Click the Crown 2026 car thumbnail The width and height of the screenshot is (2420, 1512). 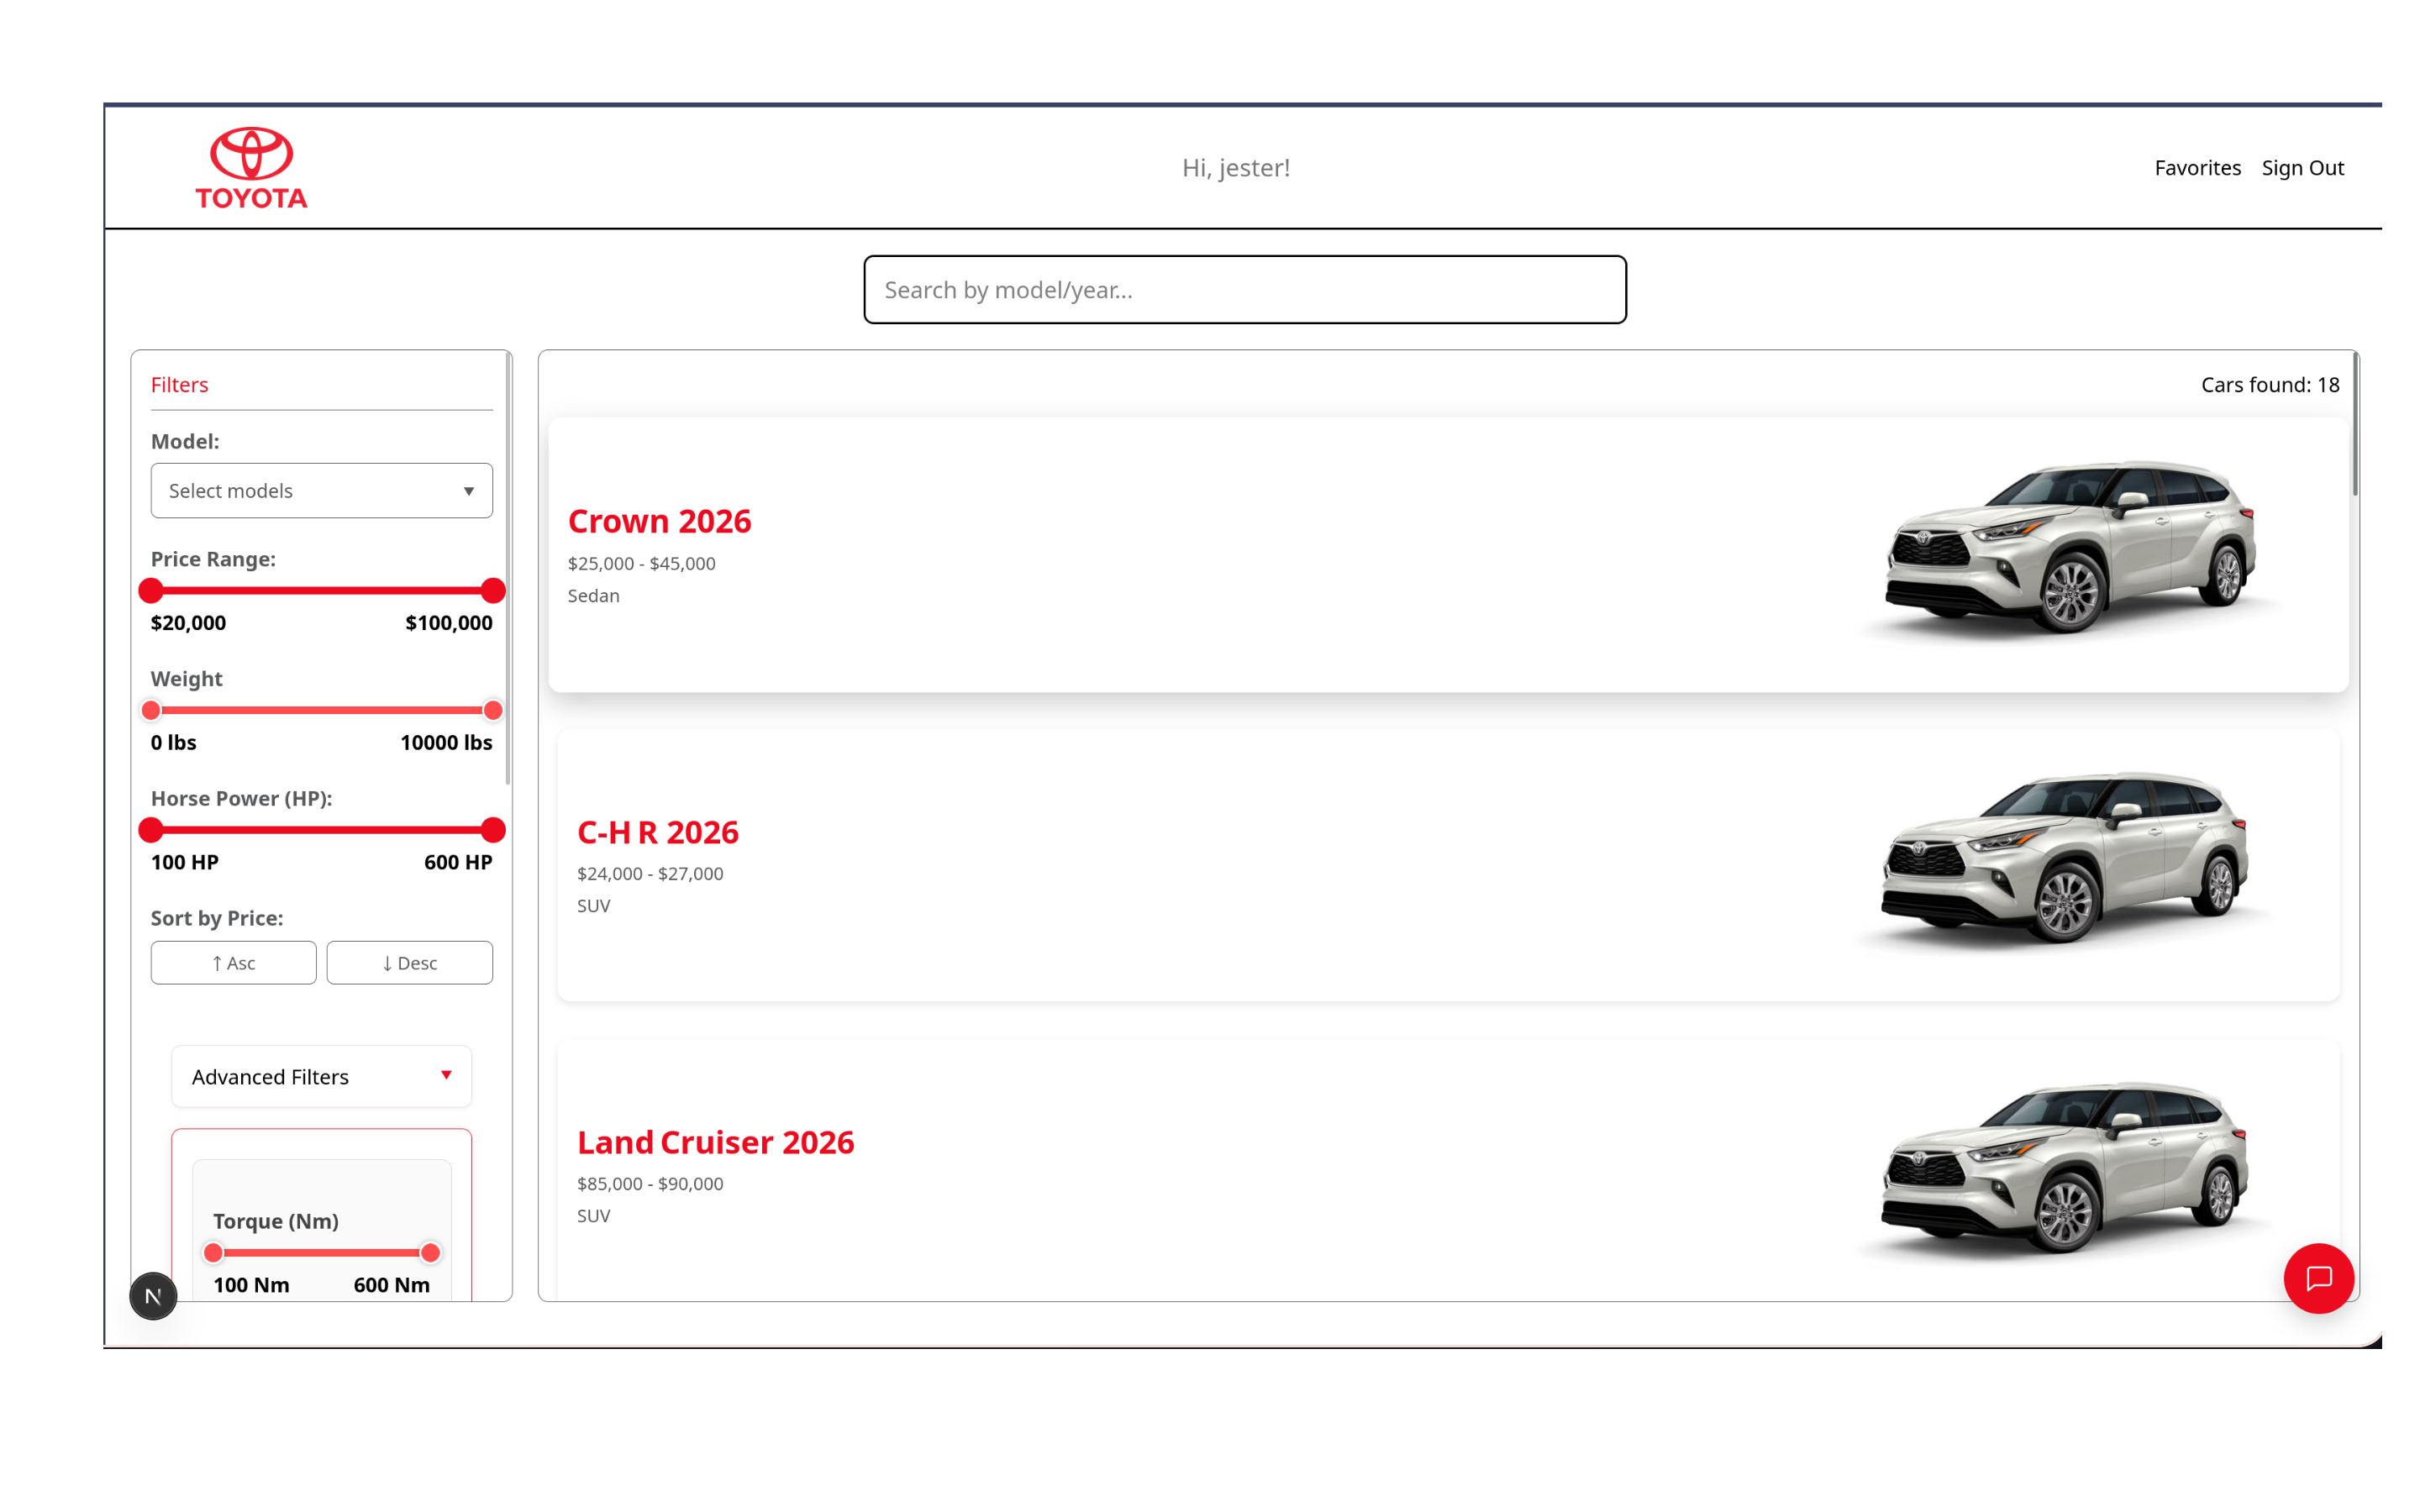coord(2069,547)
